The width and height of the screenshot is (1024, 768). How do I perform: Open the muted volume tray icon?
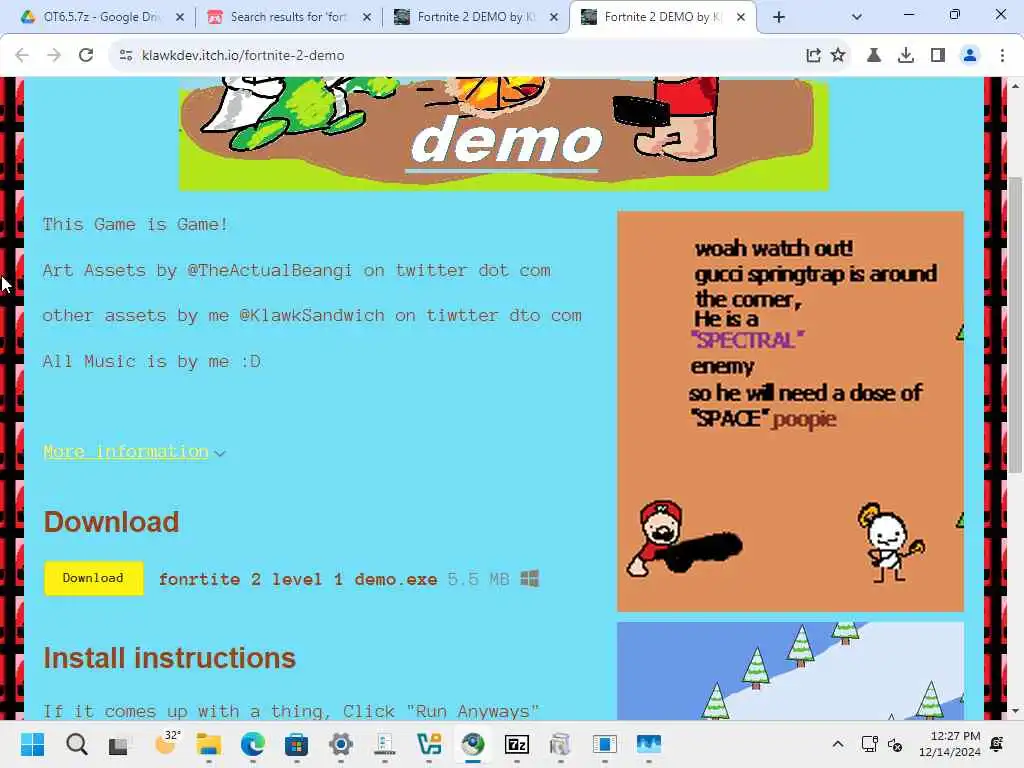coord(895,744)
